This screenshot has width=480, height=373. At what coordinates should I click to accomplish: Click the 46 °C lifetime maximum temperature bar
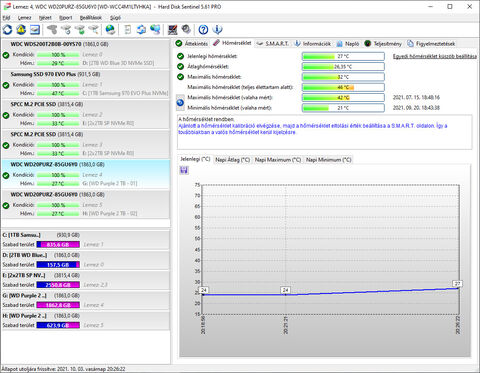[x=343, y=87]
